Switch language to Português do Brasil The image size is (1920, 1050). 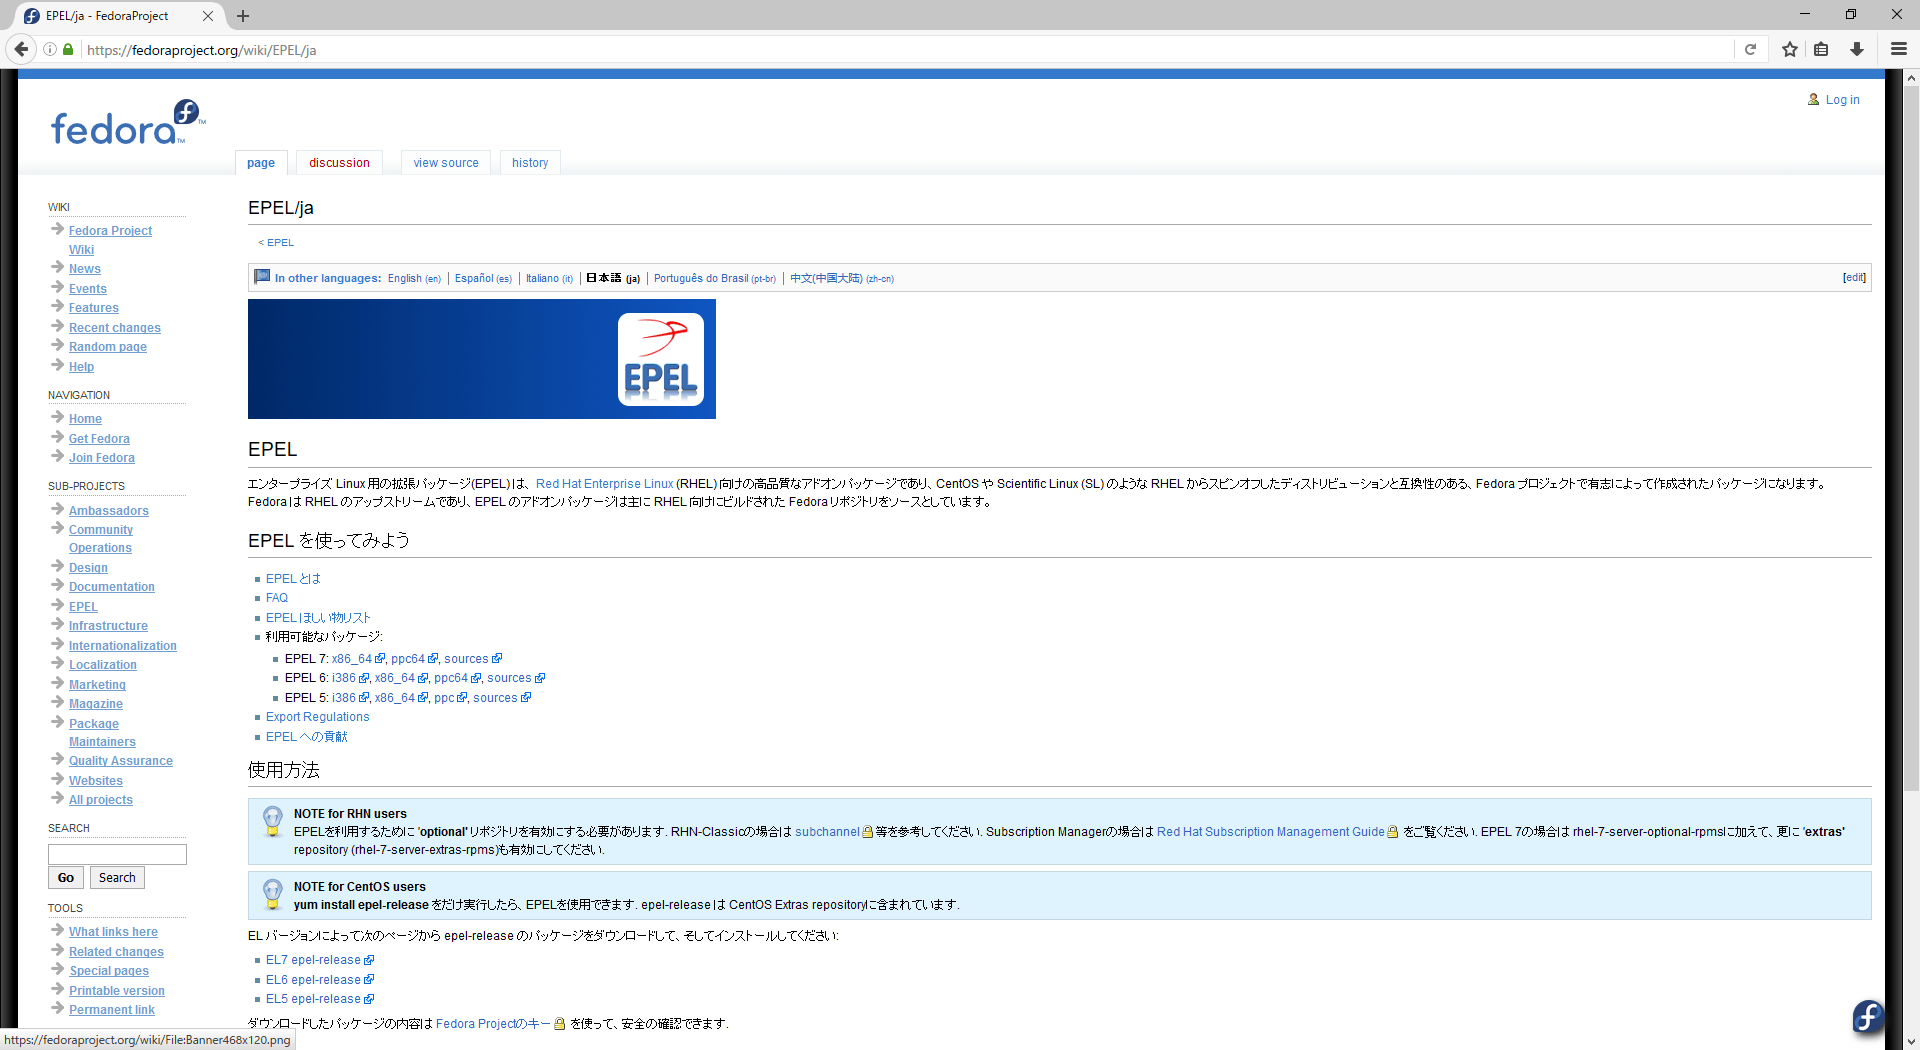tap(715, 279)
